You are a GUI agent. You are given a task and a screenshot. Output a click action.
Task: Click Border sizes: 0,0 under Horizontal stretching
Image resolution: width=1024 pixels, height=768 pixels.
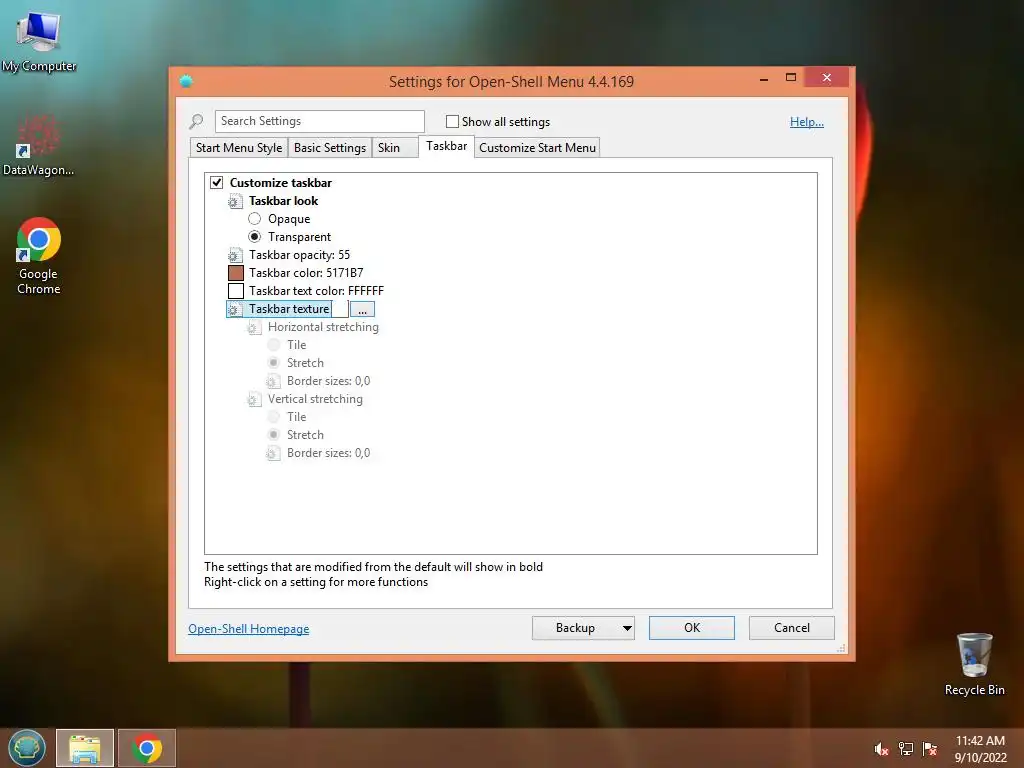point(328,381)
